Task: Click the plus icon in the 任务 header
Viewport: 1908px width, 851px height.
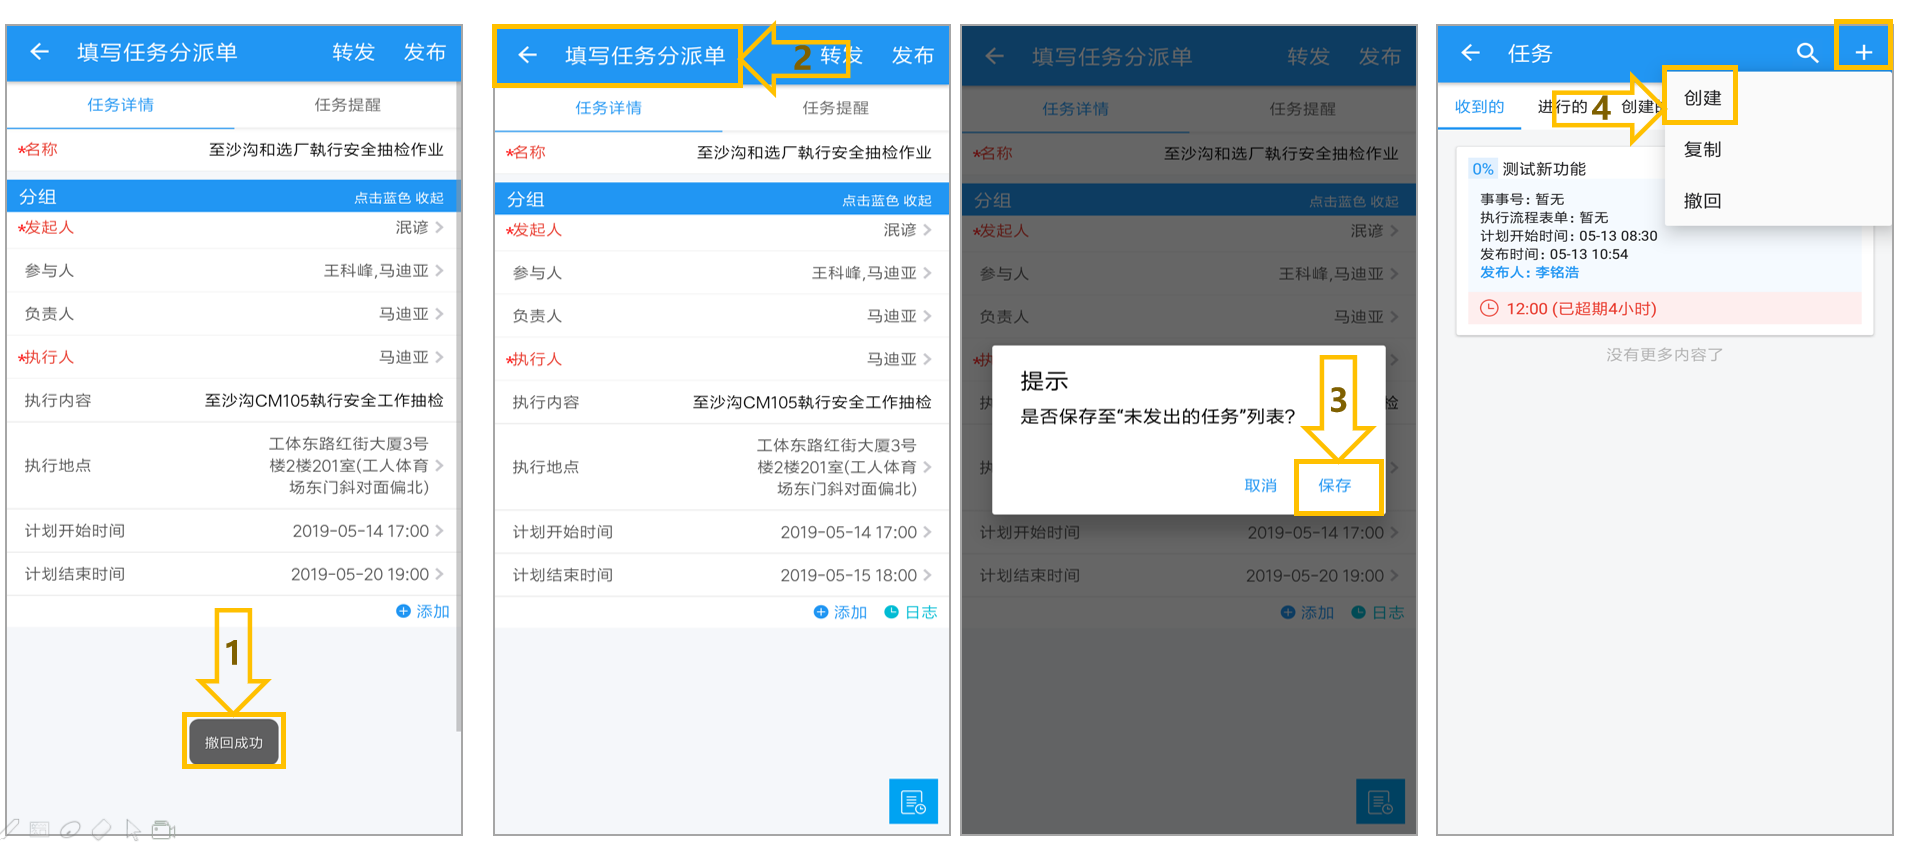Action: click(1863, 52)
